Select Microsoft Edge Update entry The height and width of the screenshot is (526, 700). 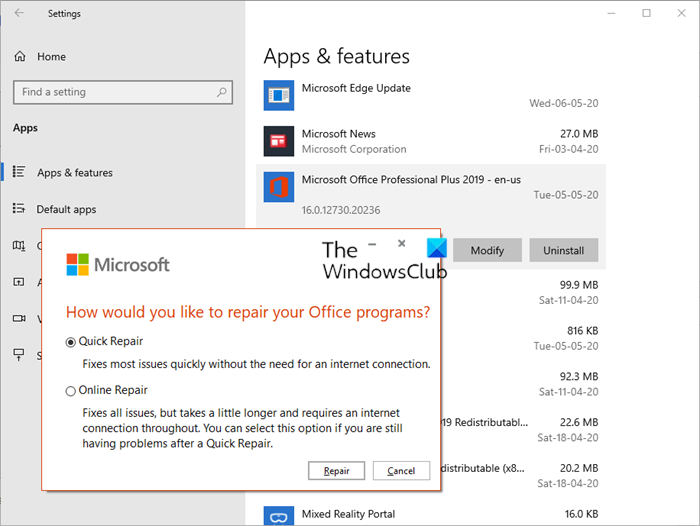[431, 96]
